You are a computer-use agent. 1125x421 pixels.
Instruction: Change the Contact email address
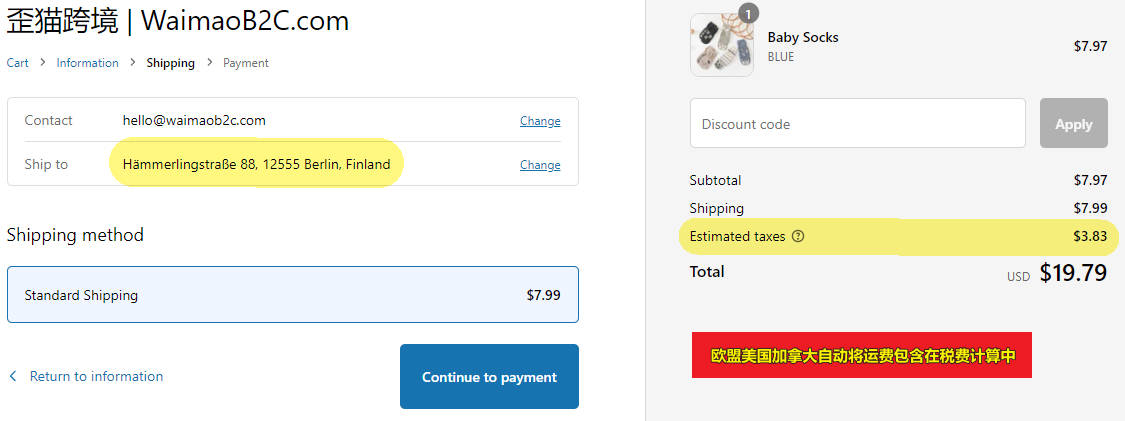pyautogui.click(x=540, y=120)
